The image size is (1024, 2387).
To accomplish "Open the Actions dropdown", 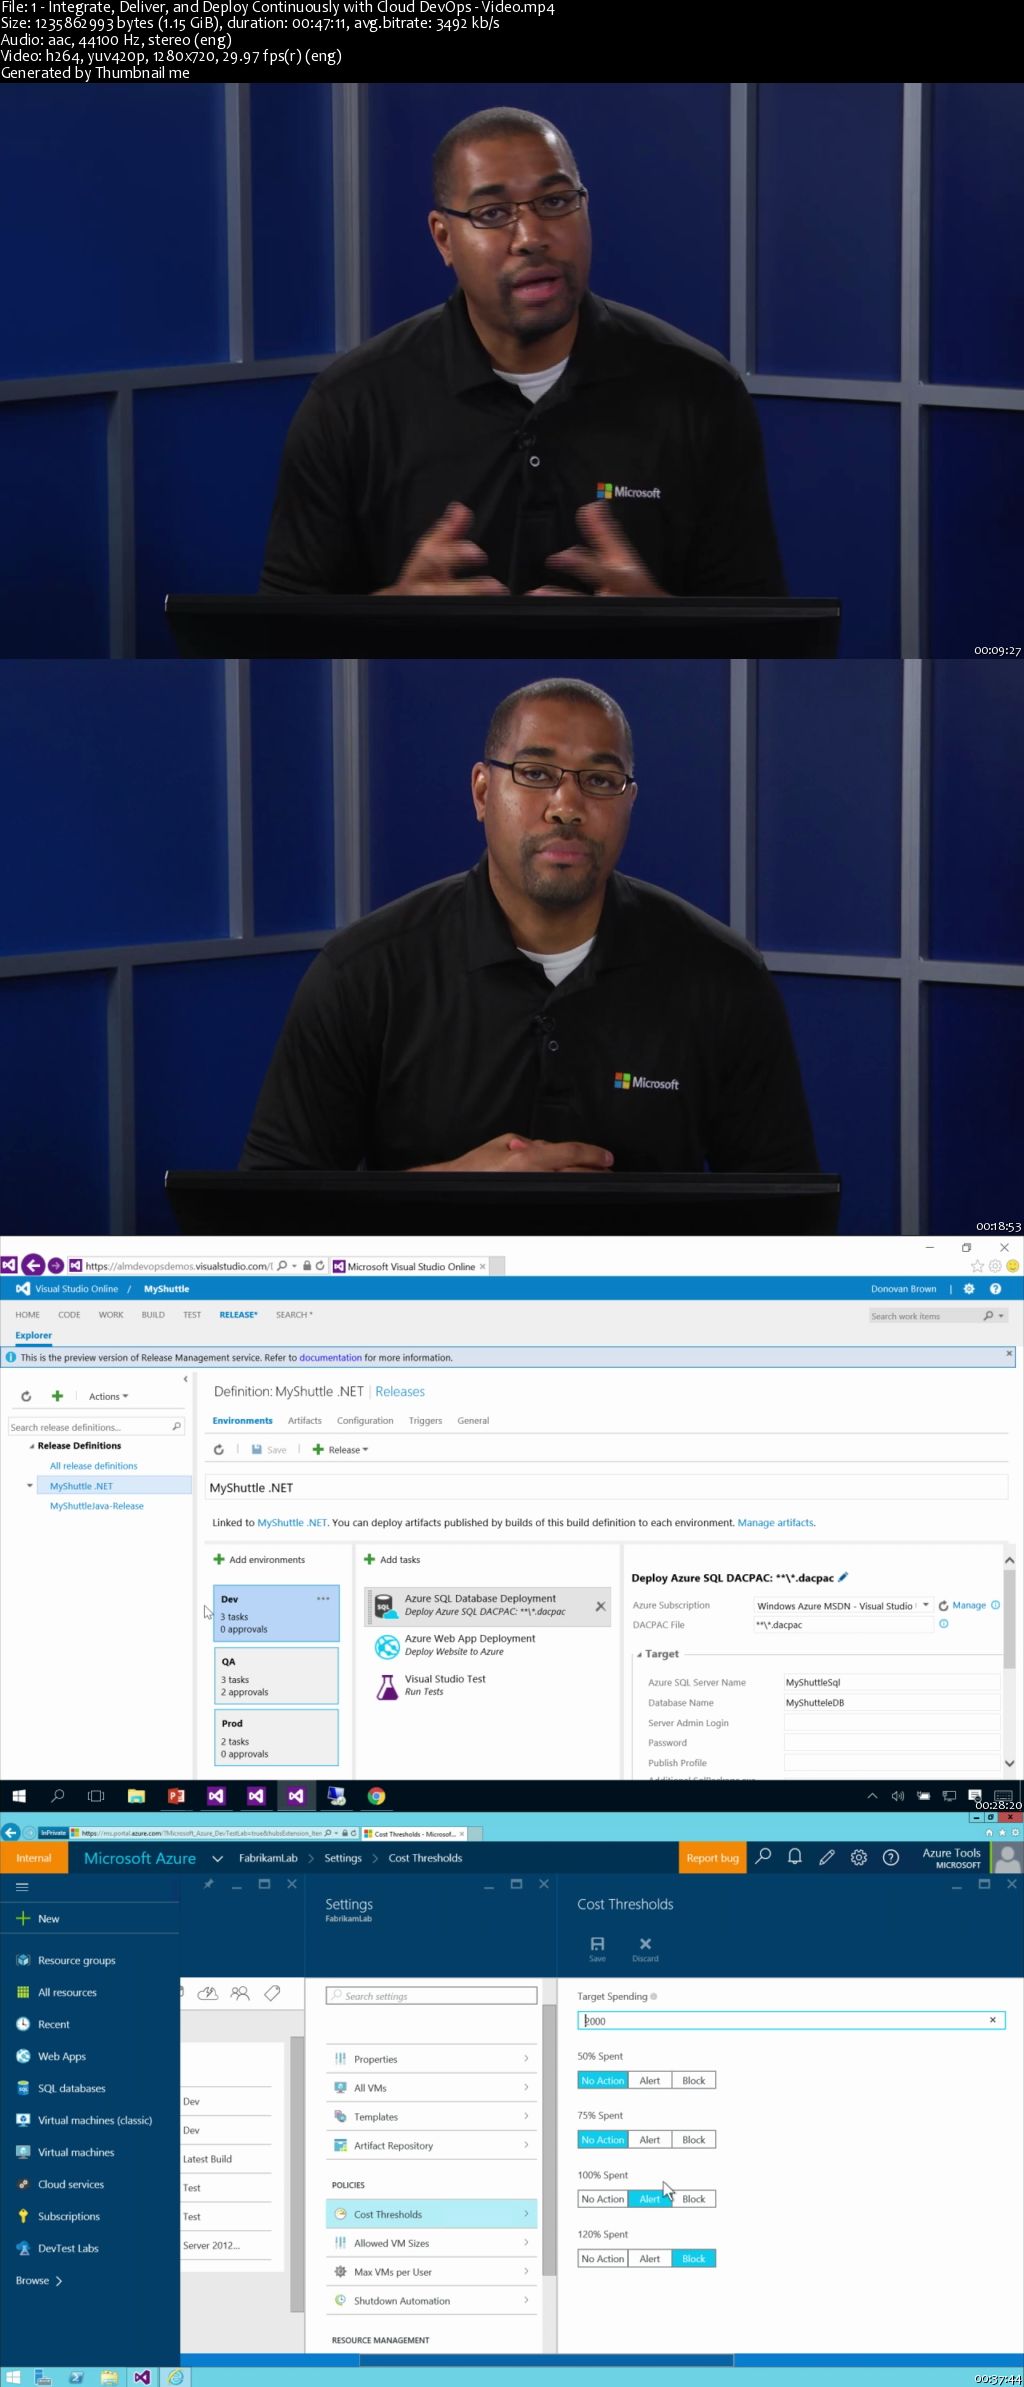I will 108,1396.
